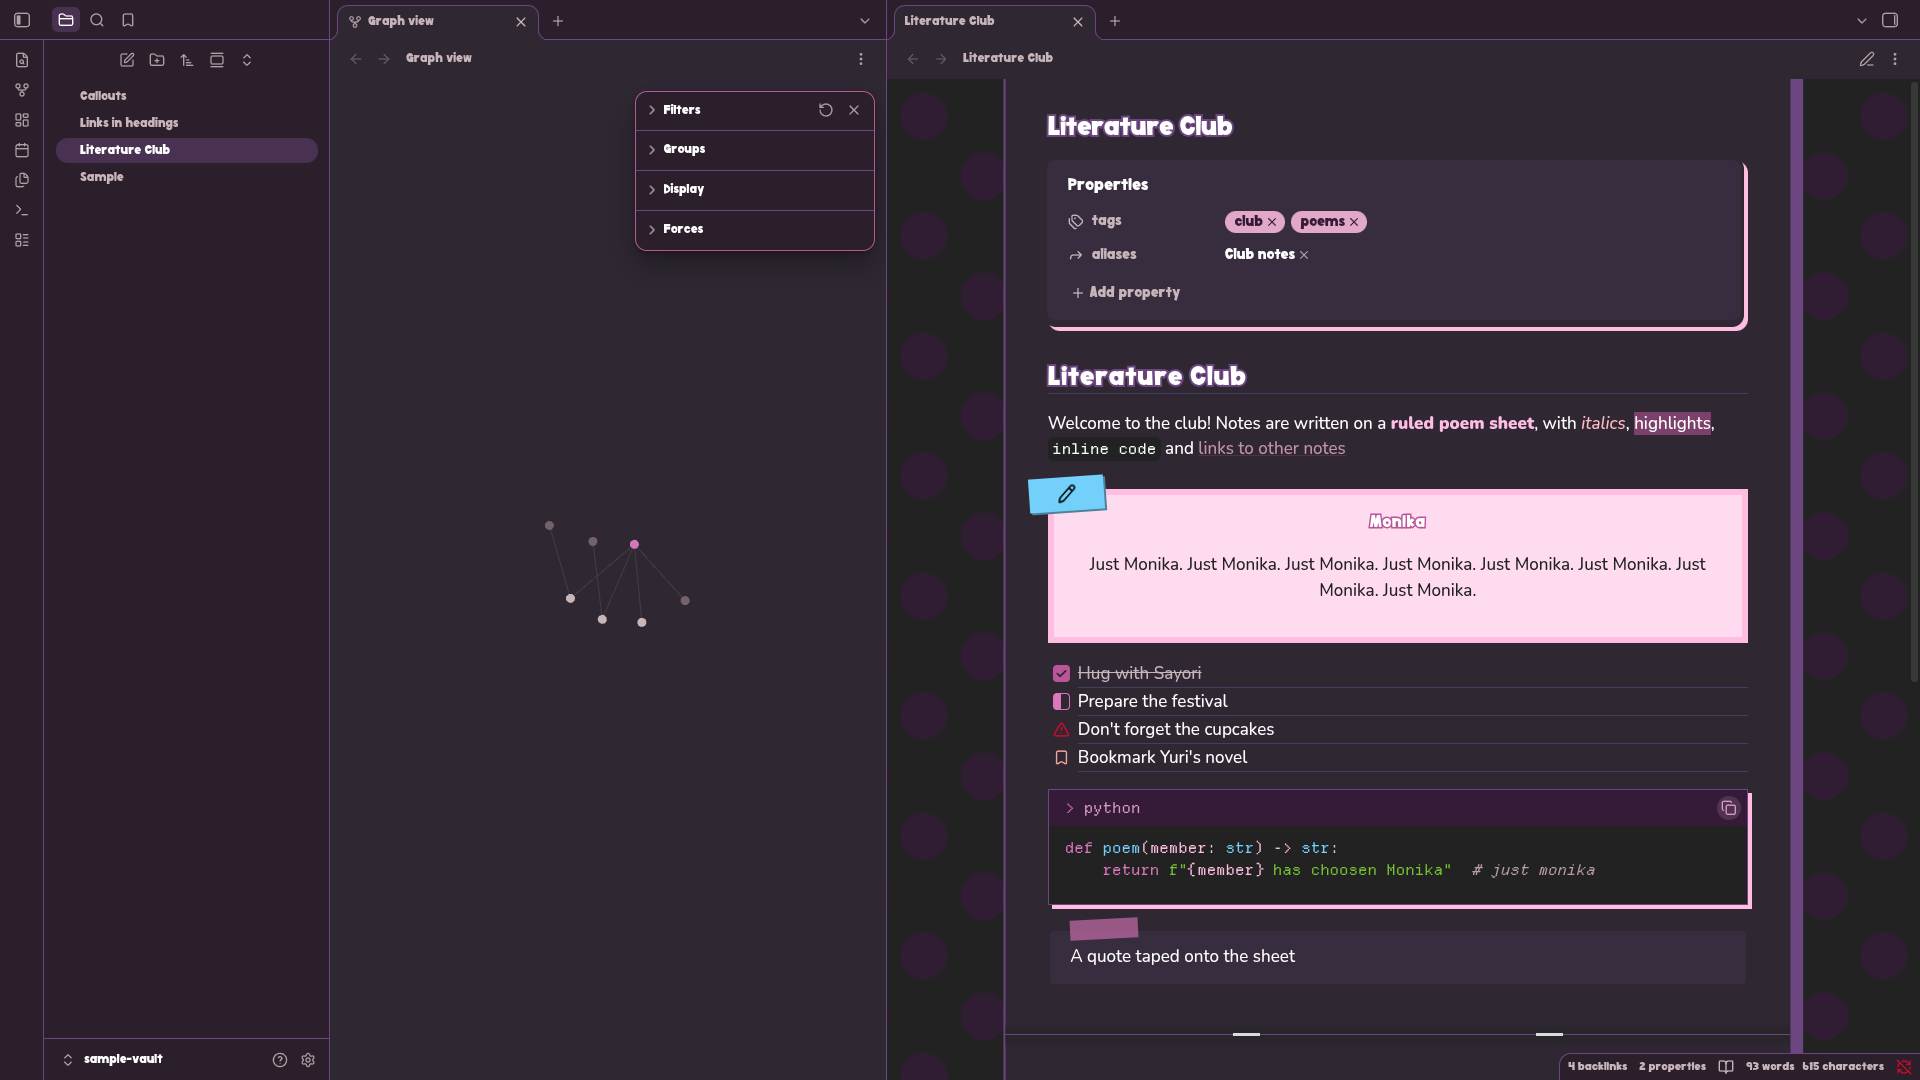Screen dimensions: 1920x1080
Task: Expand the Display section
Action: [x=755, y=189]
